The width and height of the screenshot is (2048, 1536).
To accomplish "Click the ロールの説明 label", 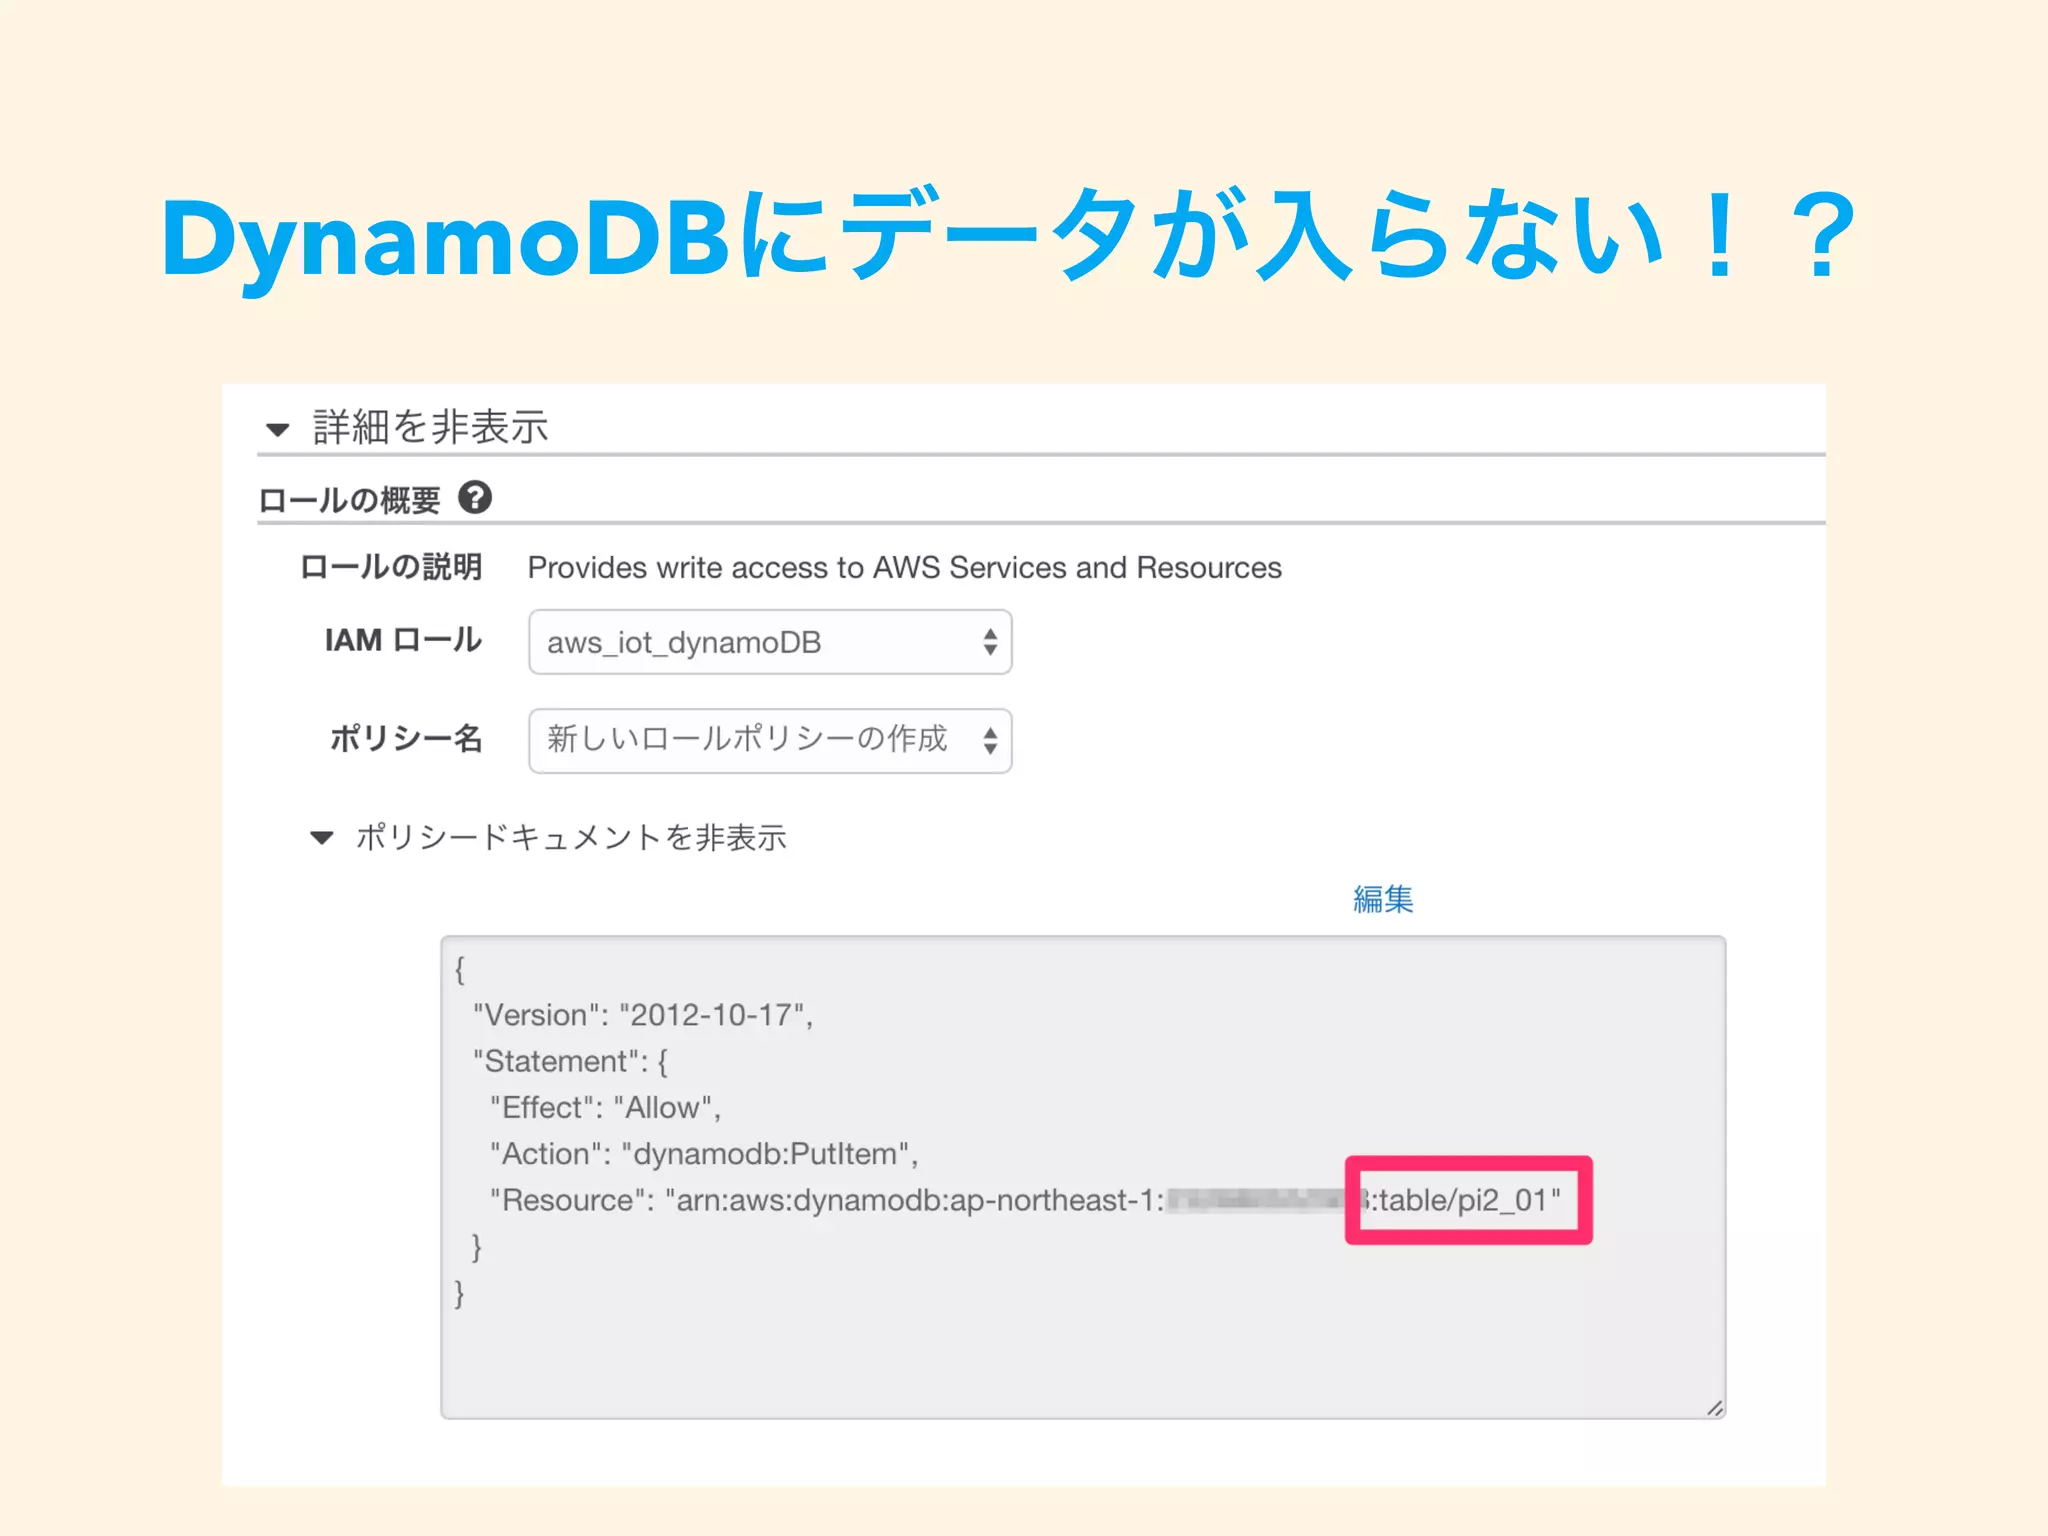I will 391,567.
